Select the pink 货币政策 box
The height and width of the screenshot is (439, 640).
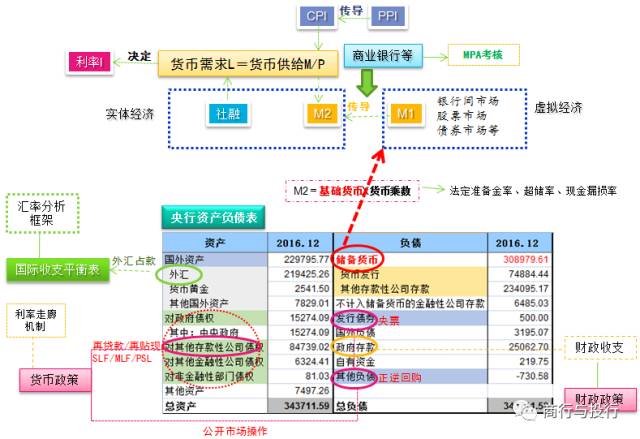(55, 380)
